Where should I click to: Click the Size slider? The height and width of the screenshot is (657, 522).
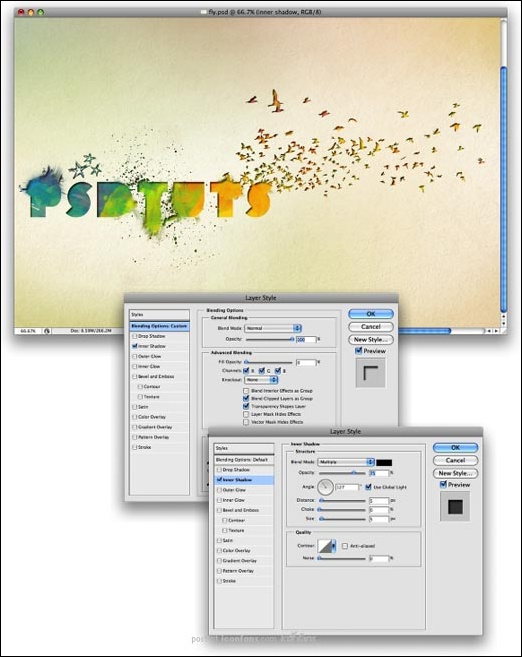pos(342,519)
